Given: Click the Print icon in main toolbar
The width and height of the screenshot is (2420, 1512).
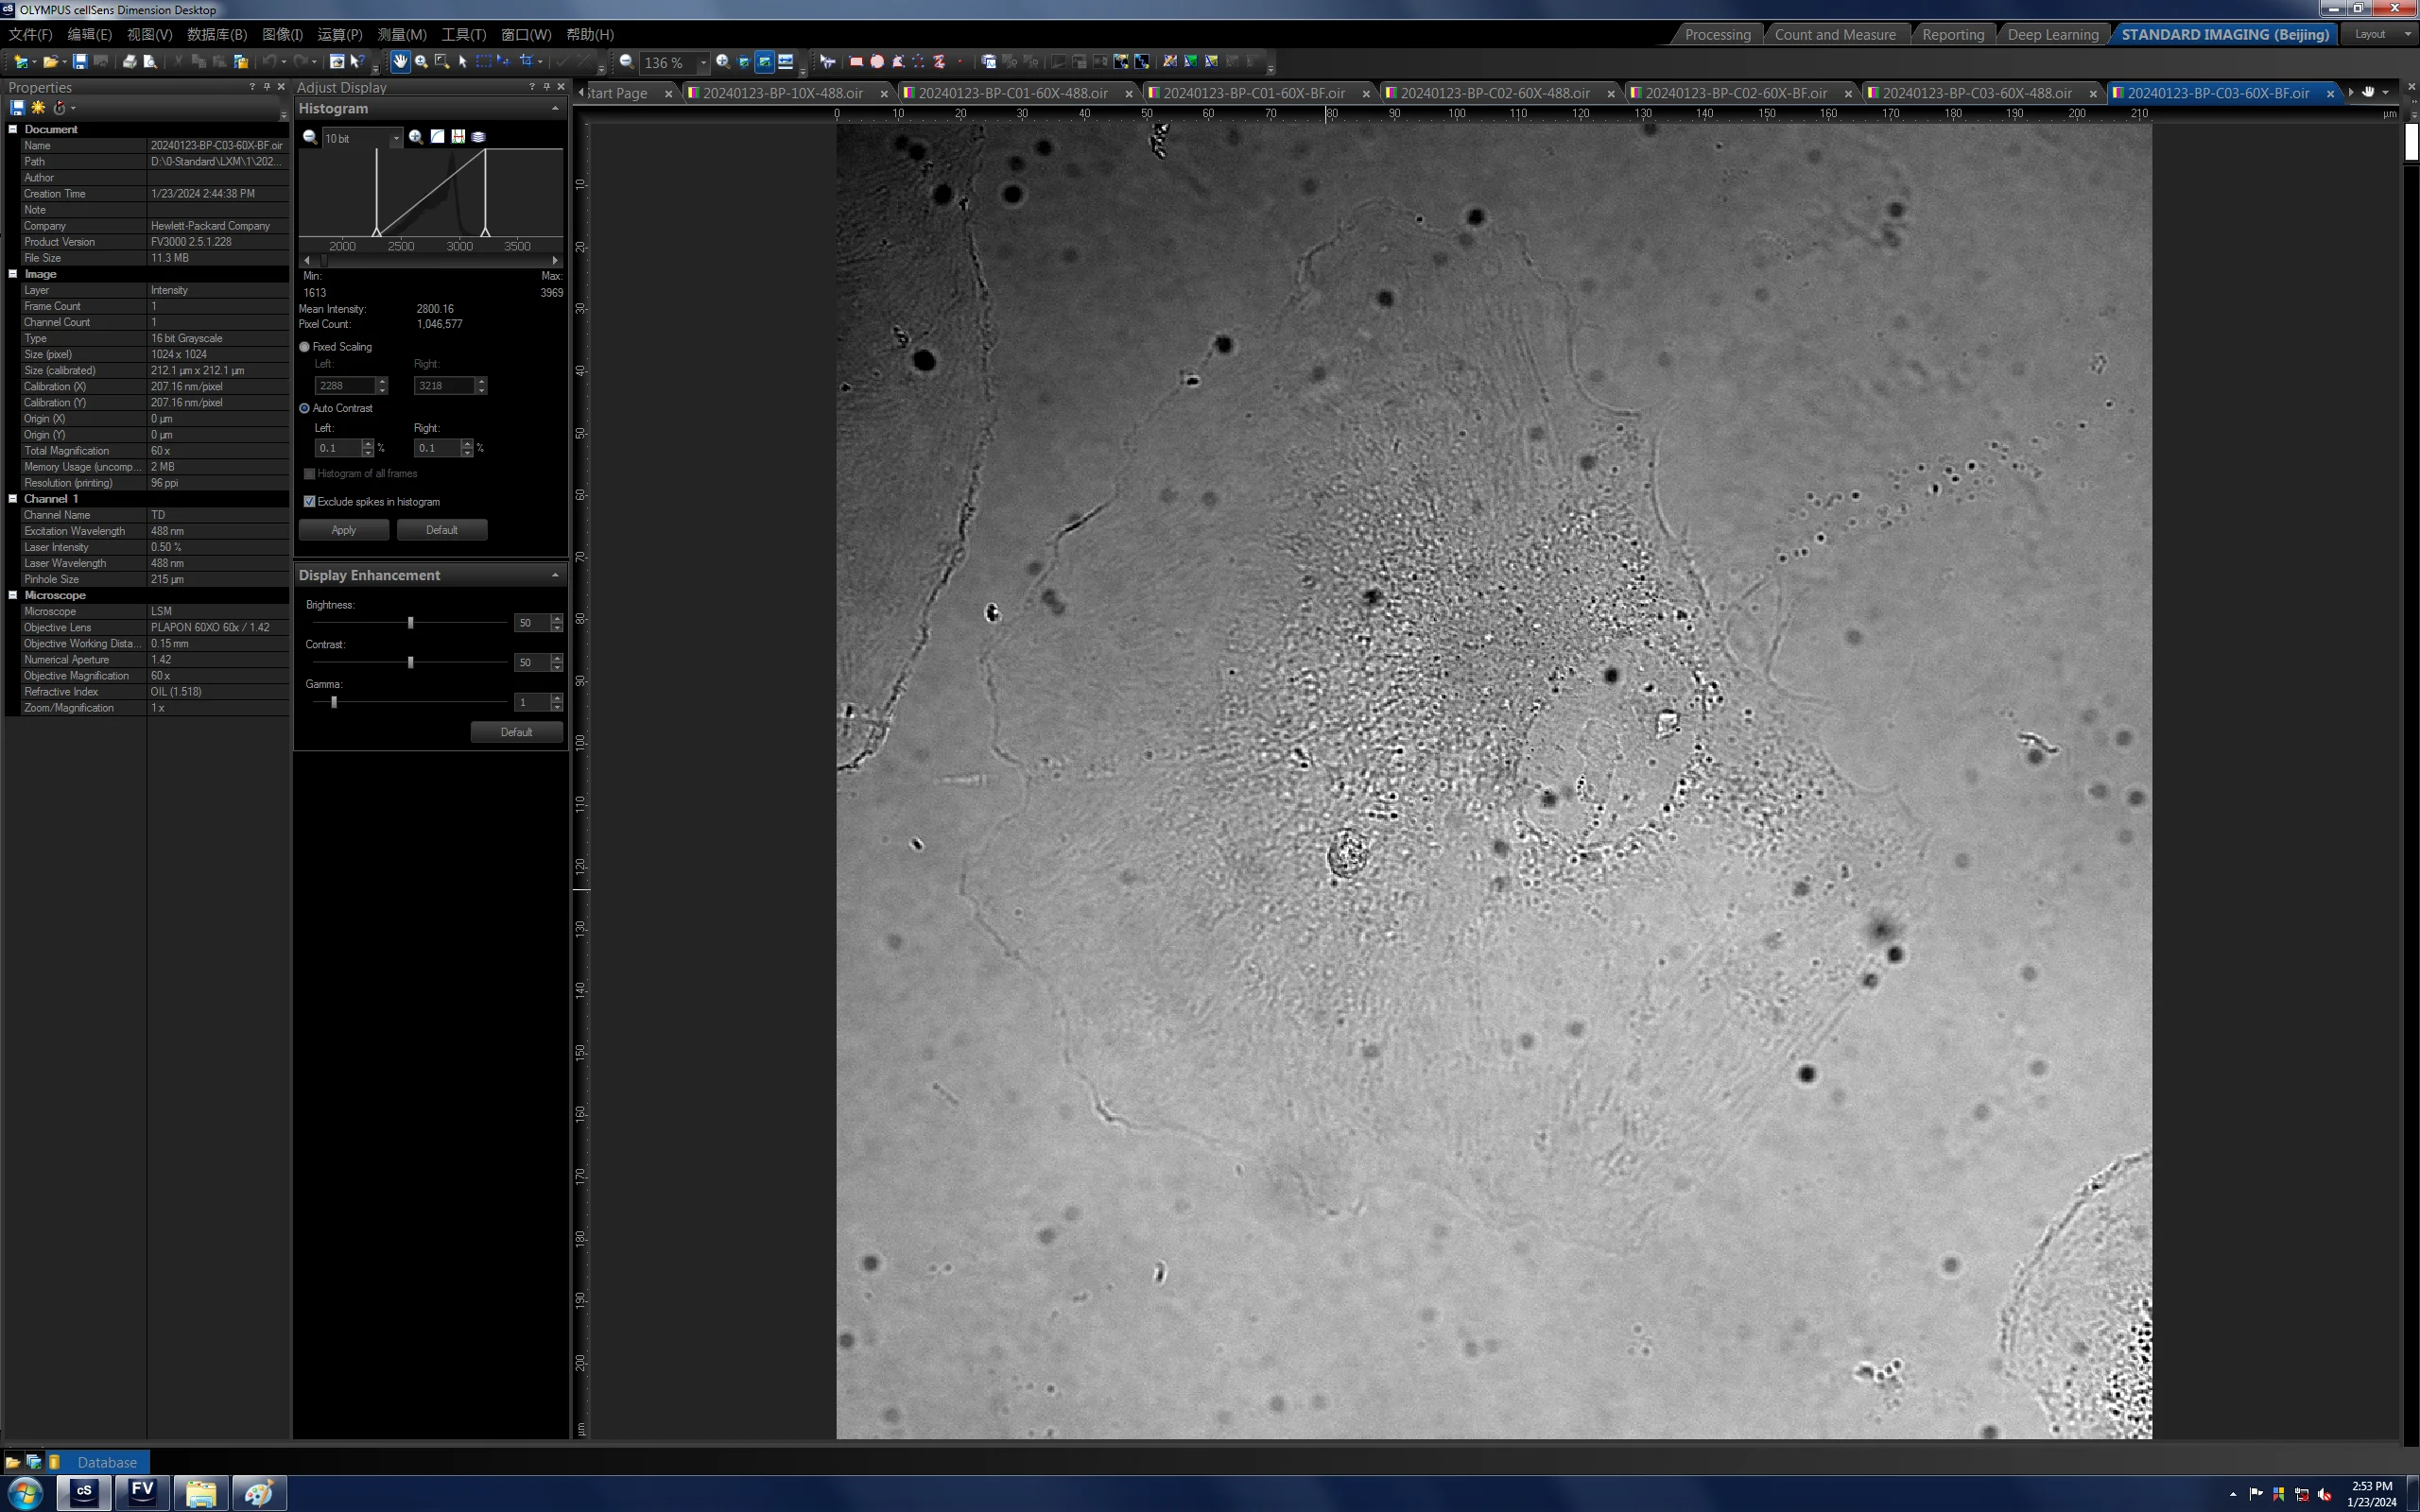Looking at the screenshot, I should pyautogui.click(x=129, y=62).
